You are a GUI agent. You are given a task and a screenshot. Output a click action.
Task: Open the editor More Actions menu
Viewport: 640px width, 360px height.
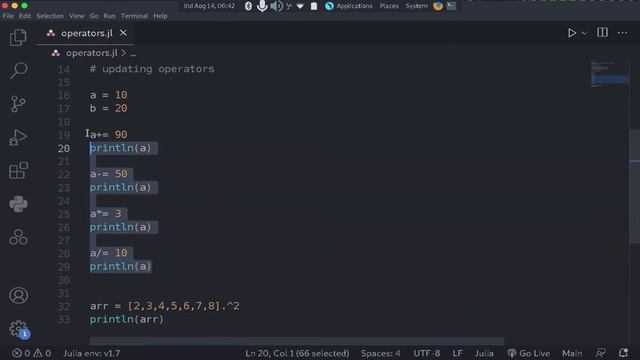pos(622,33)
